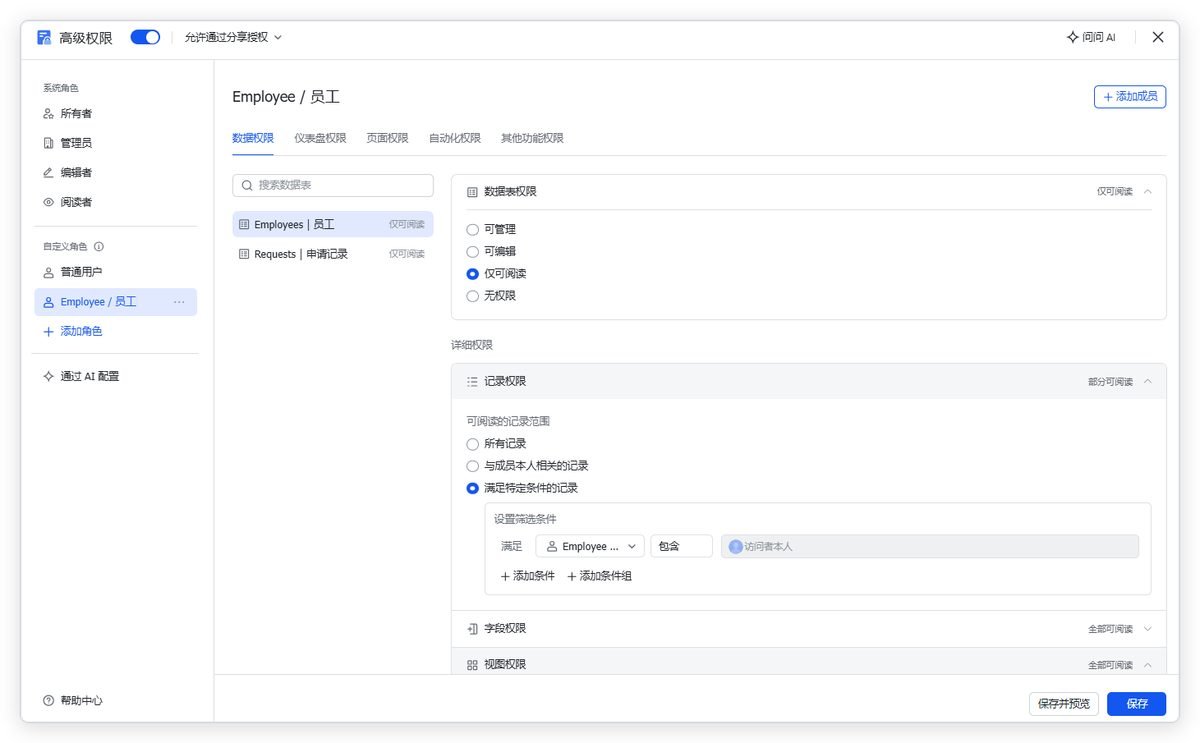Select the 无权限 radio option
The height and width of the screenshot is (743, 1200).
[473, 296]
